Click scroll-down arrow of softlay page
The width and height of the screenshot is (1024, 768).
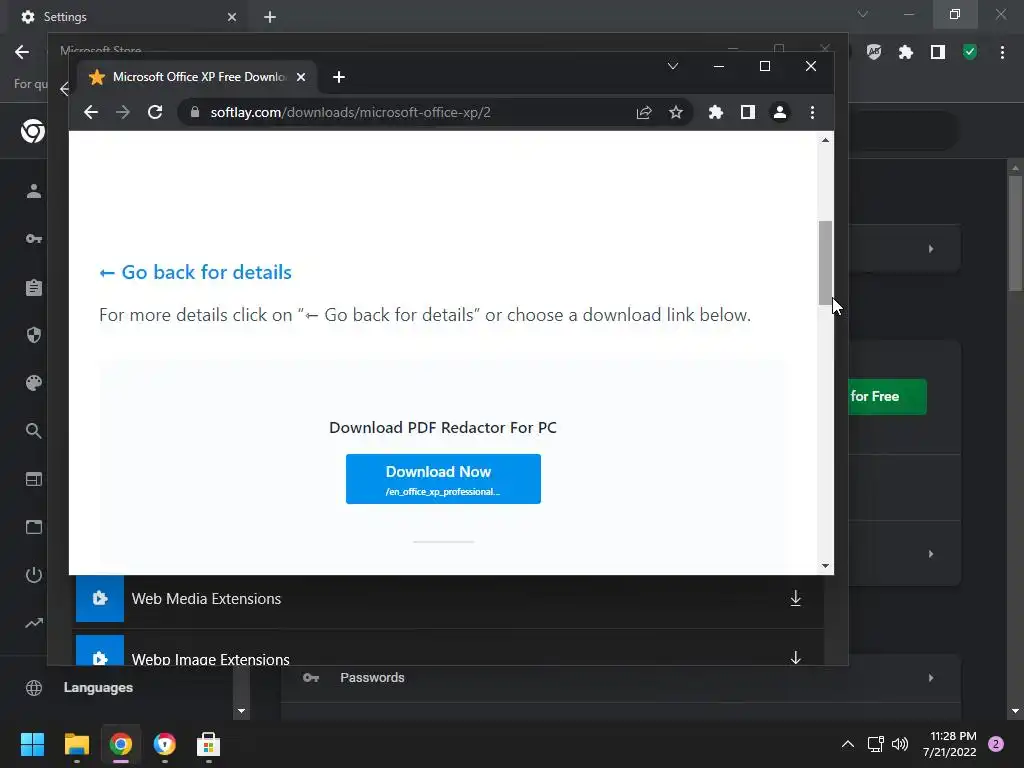(825, 566)
